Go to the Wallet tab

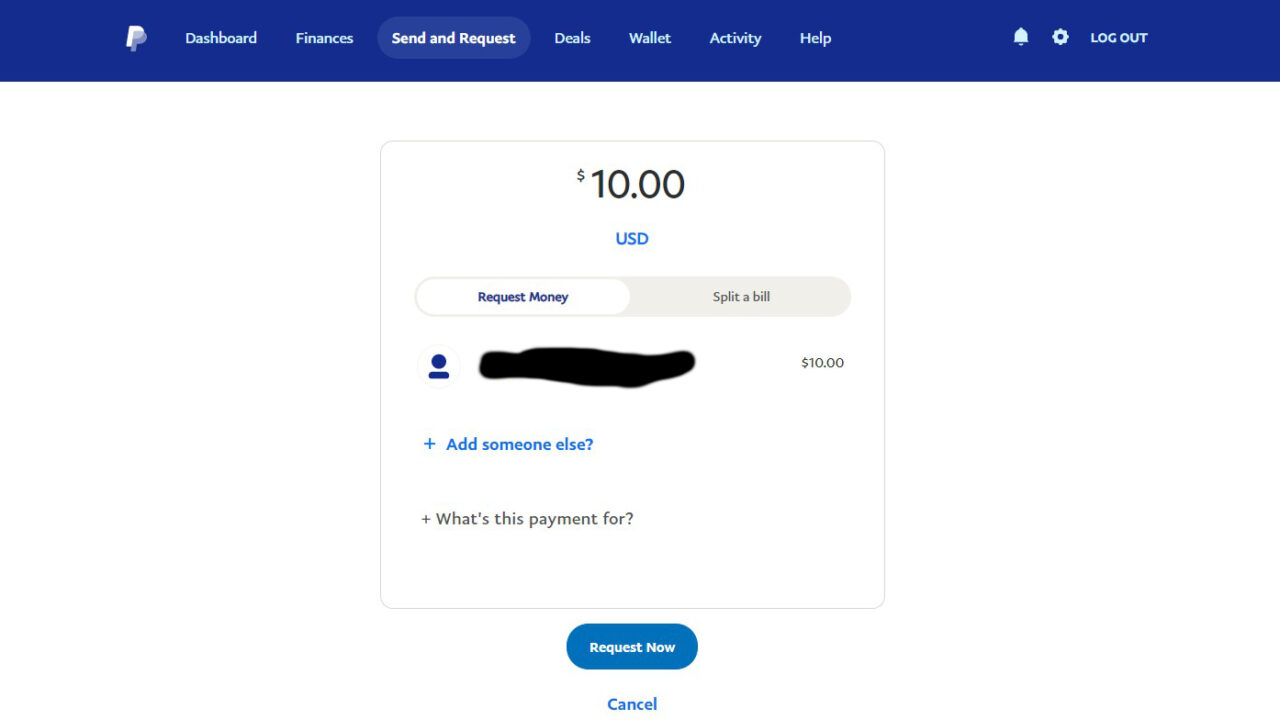coord(649,37)
